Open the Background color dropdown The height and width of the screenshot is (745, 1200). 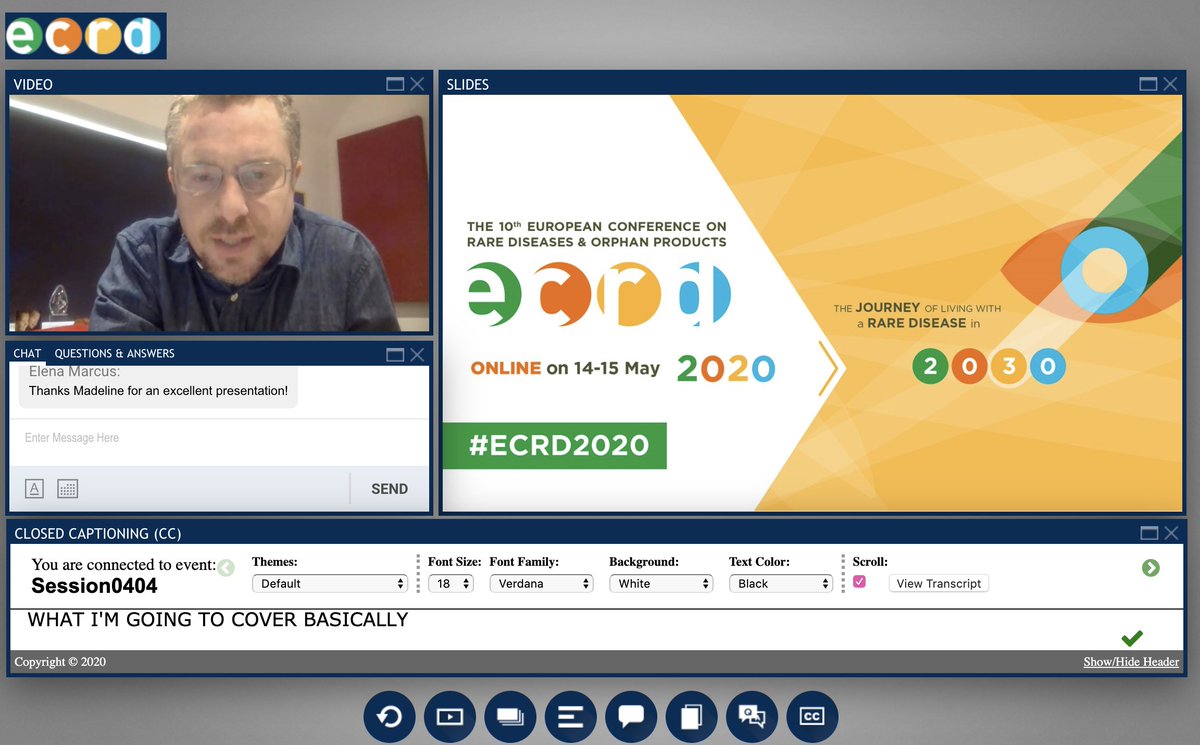pyautogui.click(x=661, y=583)
